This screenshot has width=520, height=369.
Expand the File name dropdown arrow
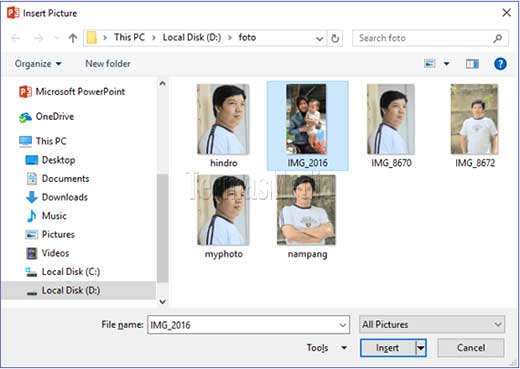pyautogui.click(x=343, y=325)
